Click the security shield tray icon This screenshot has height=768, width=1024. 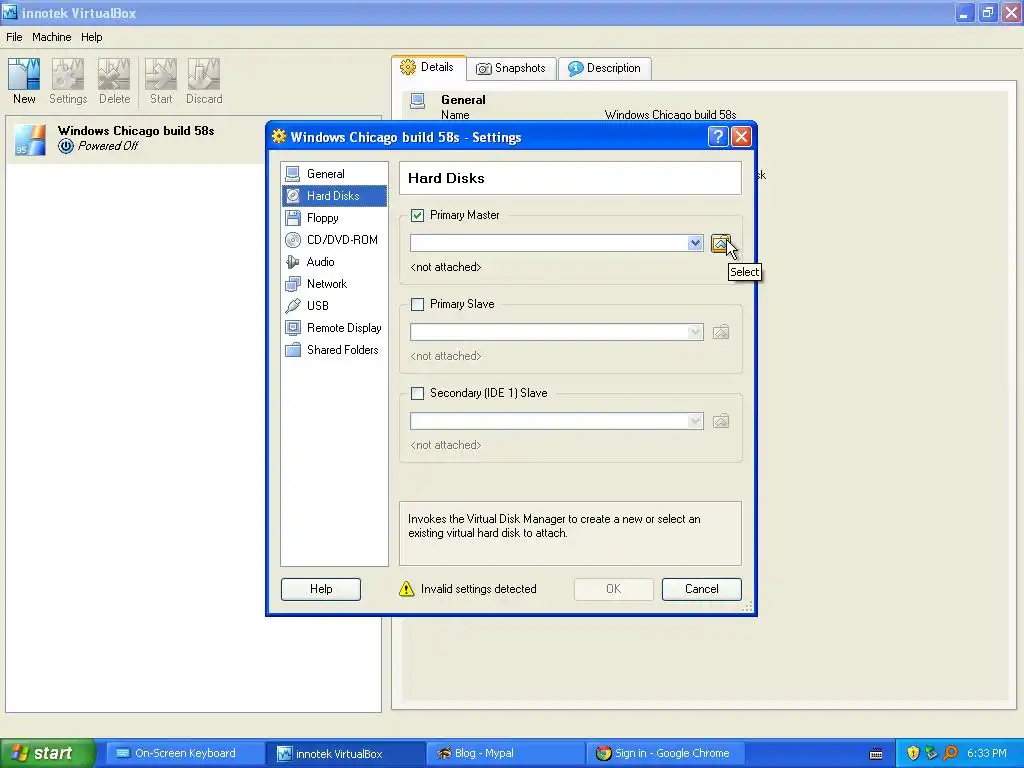pyautogui.click(x=913, y=753)
